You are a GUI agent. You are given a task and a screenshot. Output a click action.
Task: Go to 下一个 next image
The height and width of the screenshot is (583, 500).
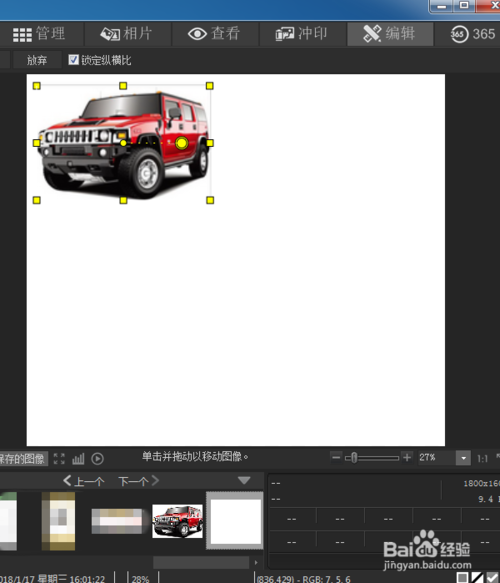pyautogui.click(x=139, y=481)
